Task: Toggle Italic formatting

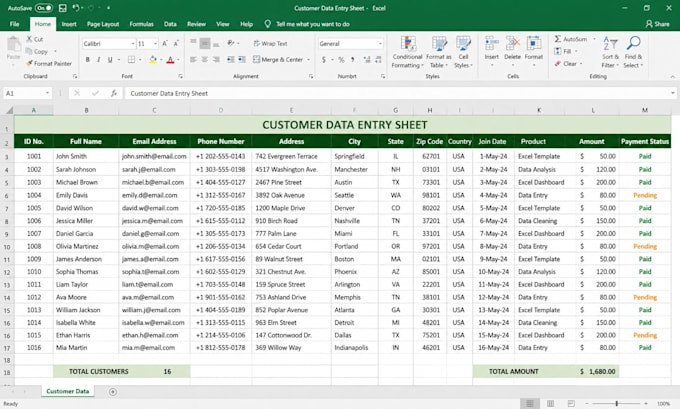Action: (x=99, y=60)
